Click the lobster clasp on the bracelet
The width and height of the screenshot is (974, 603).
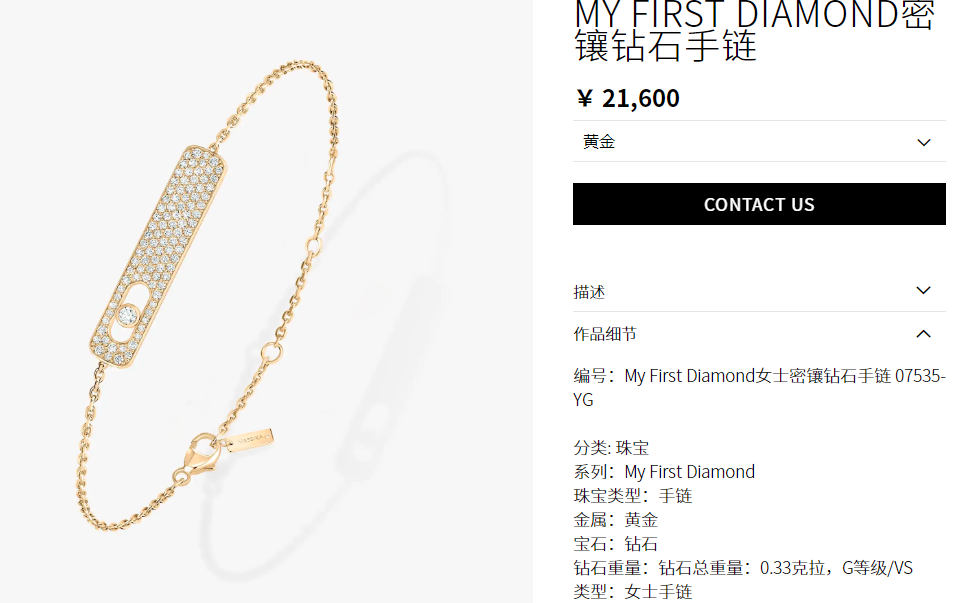click(201, 455)
